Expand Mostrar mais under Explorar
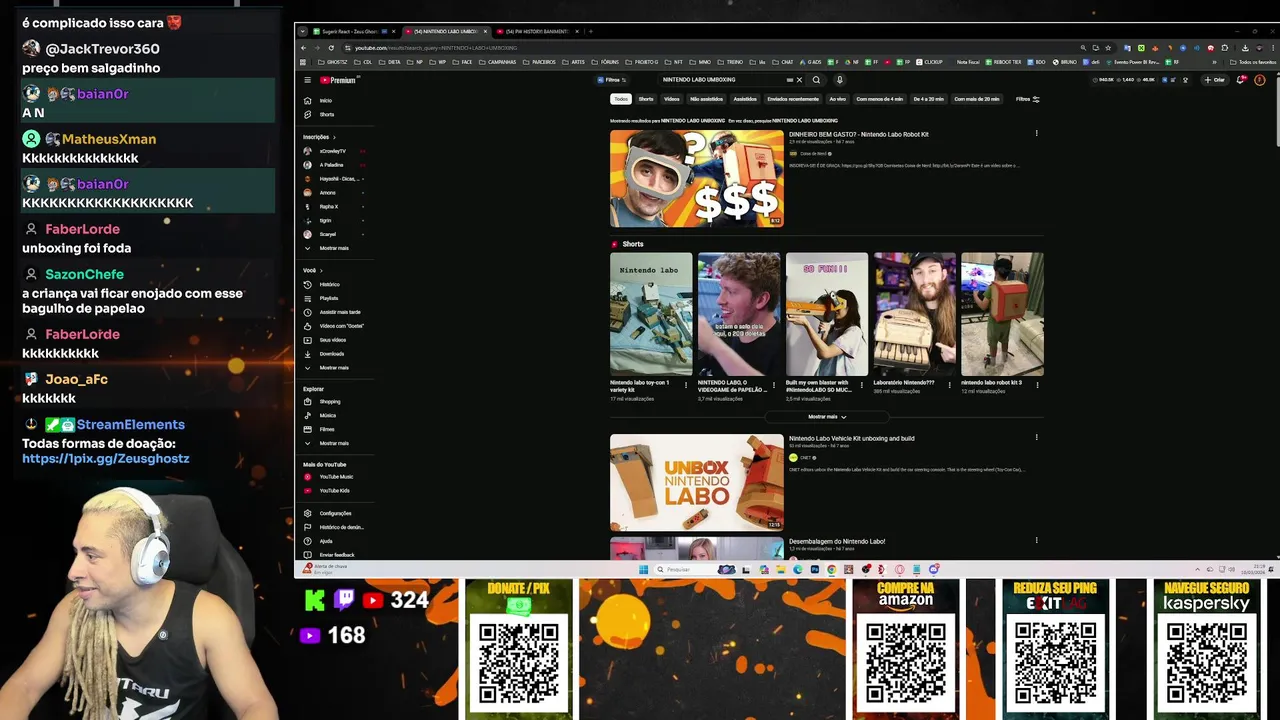The image size is (1280, 720). [x=334, y=443]
